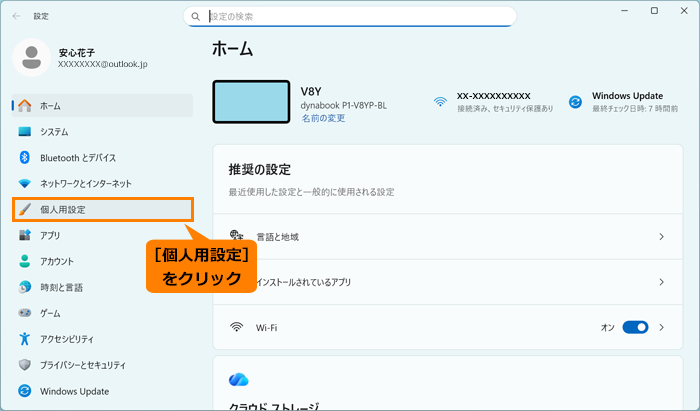Image resolution: width=700 pixels, height=411 pixels.
Task: Open the インストールされているアプリ row
Action: pos(448,282)
